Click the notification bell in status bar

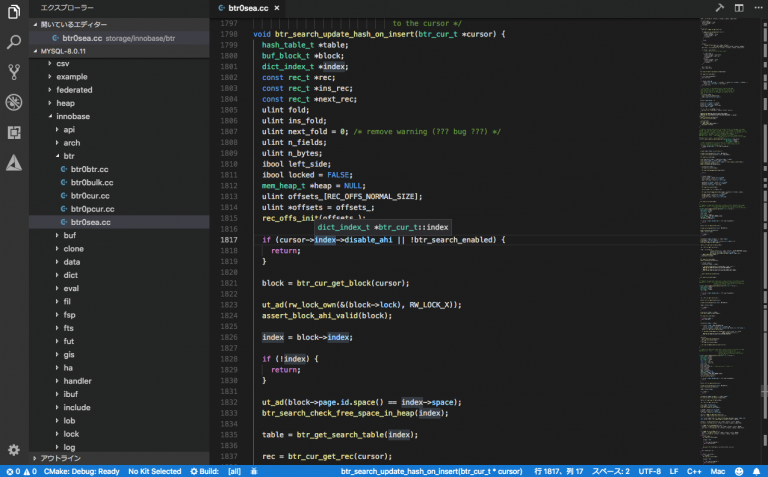pos(757,471)
